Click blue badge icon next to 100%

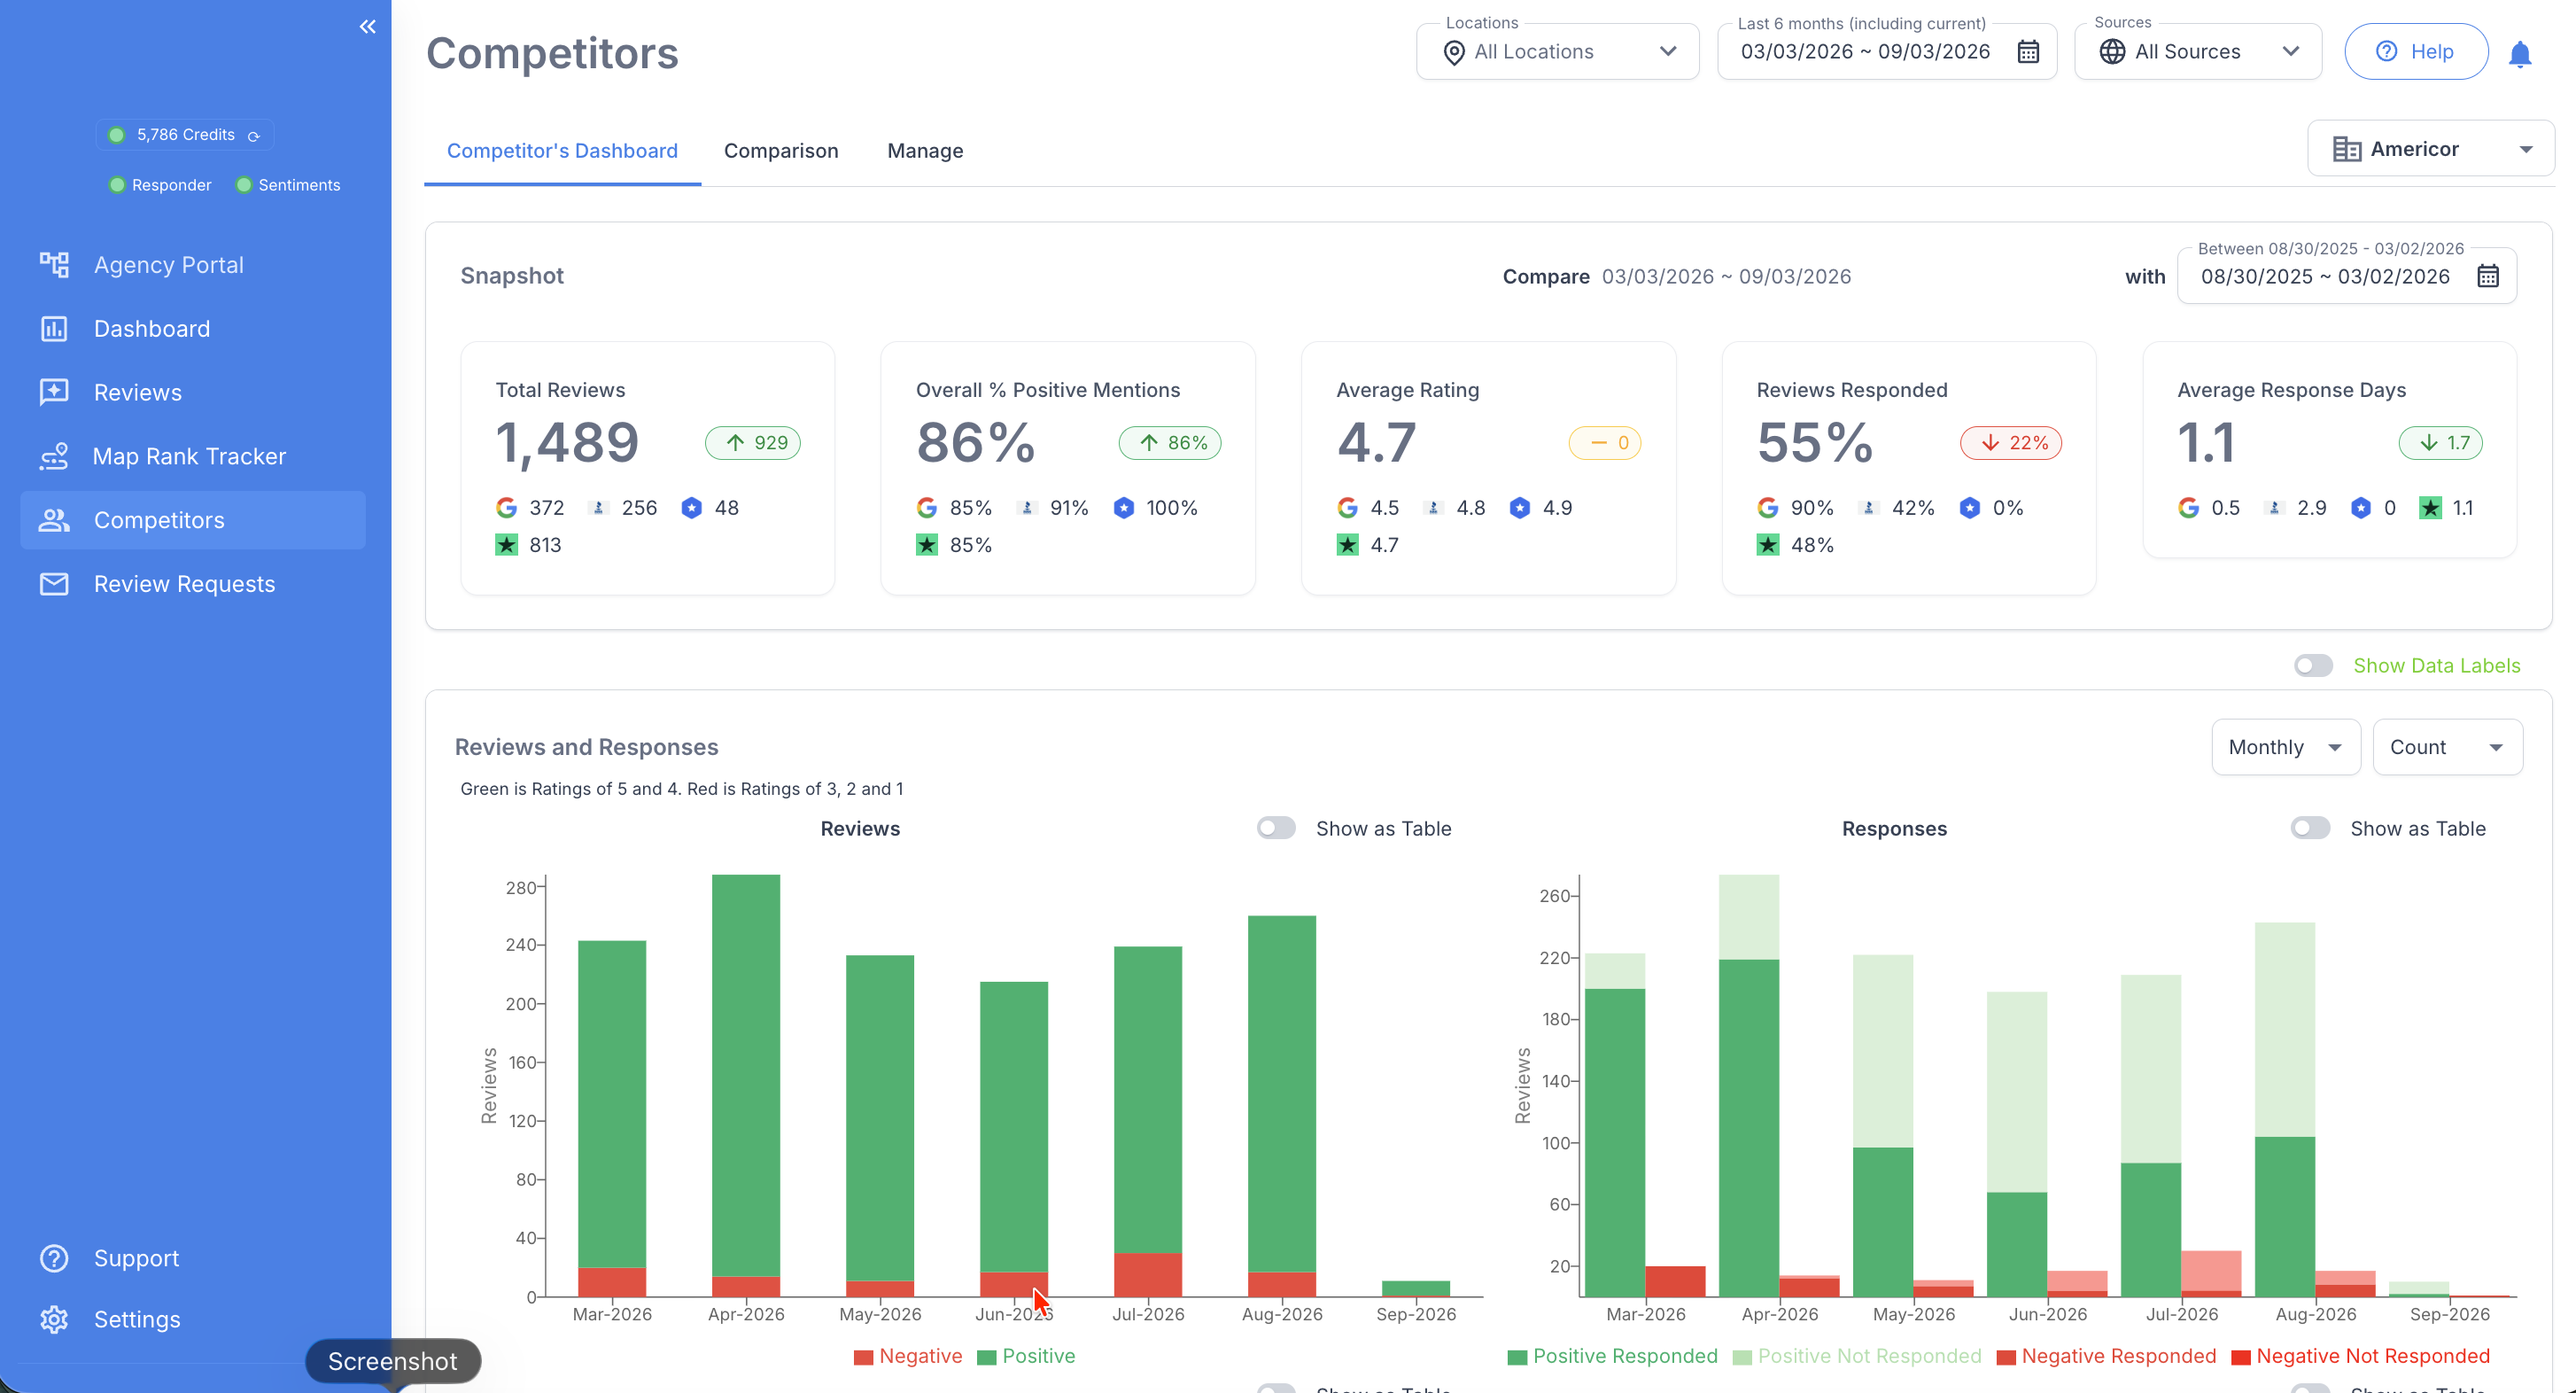coord(1124,508)
